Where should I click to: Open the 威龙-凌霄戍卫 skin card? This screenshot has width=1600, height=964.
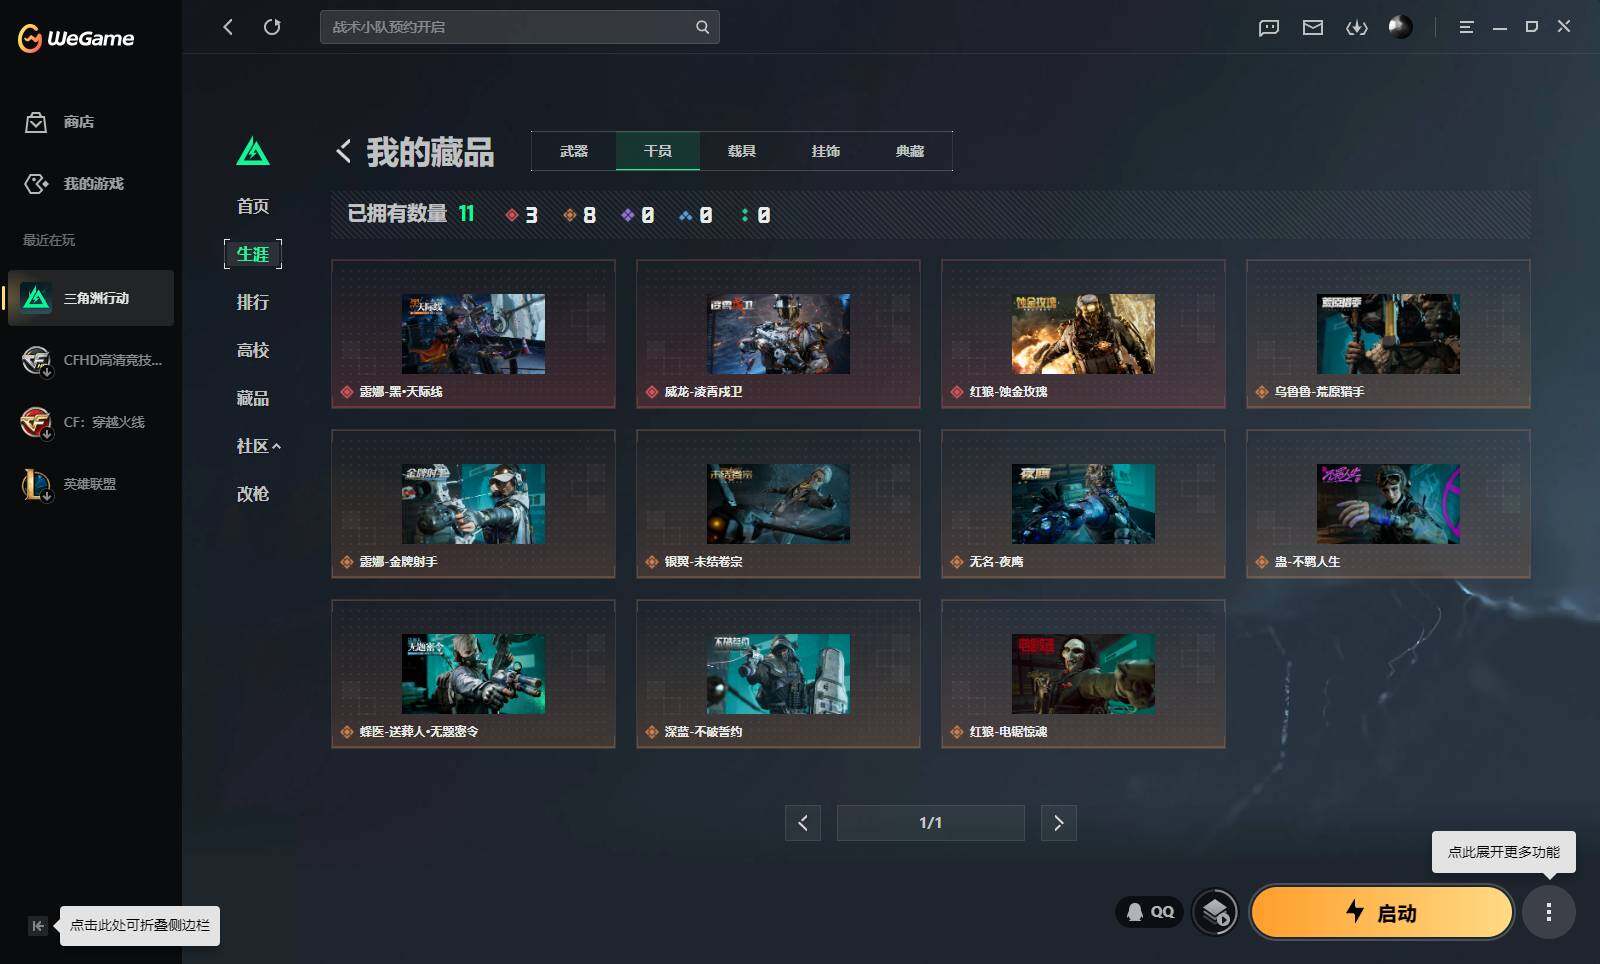(x=778, y=334)
